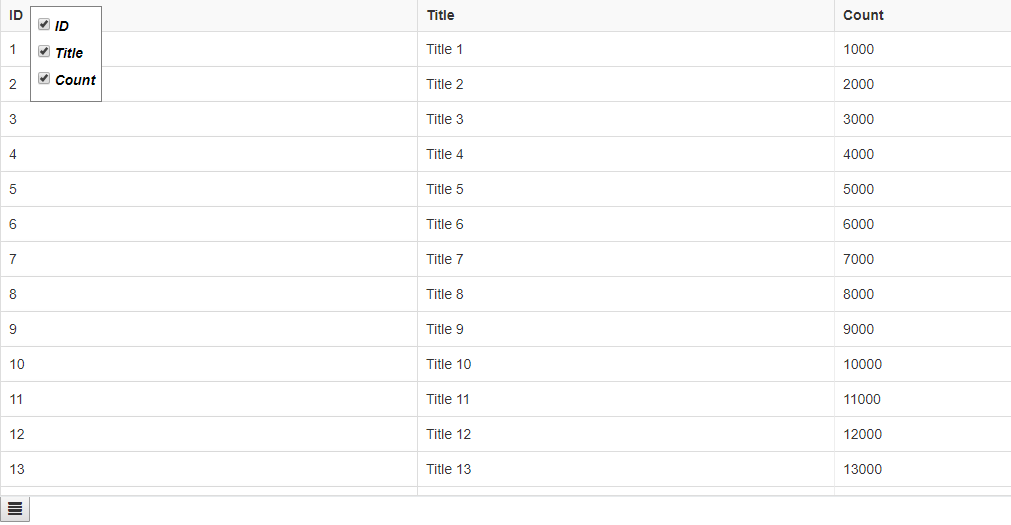Viewport: 1011px width, 525px height.
Task: Click the Title label in column popup
Action: 69,53
